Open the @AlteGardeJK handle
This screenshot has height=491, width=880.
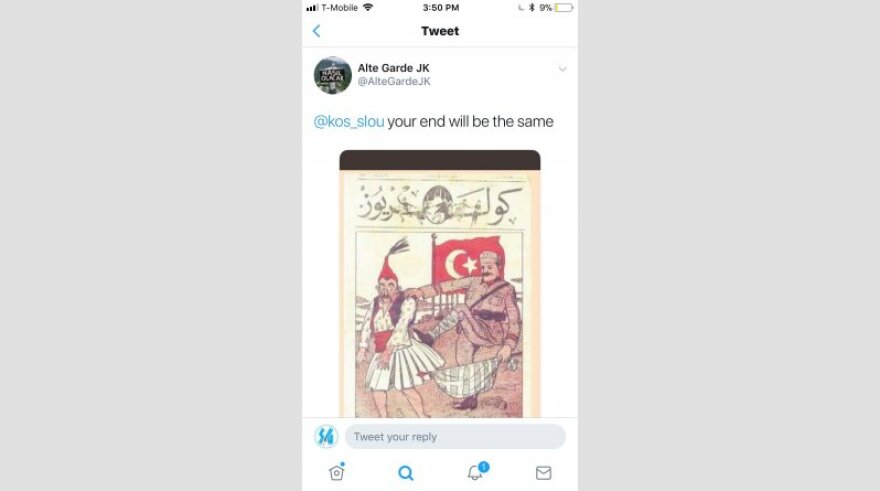(394, 81)
